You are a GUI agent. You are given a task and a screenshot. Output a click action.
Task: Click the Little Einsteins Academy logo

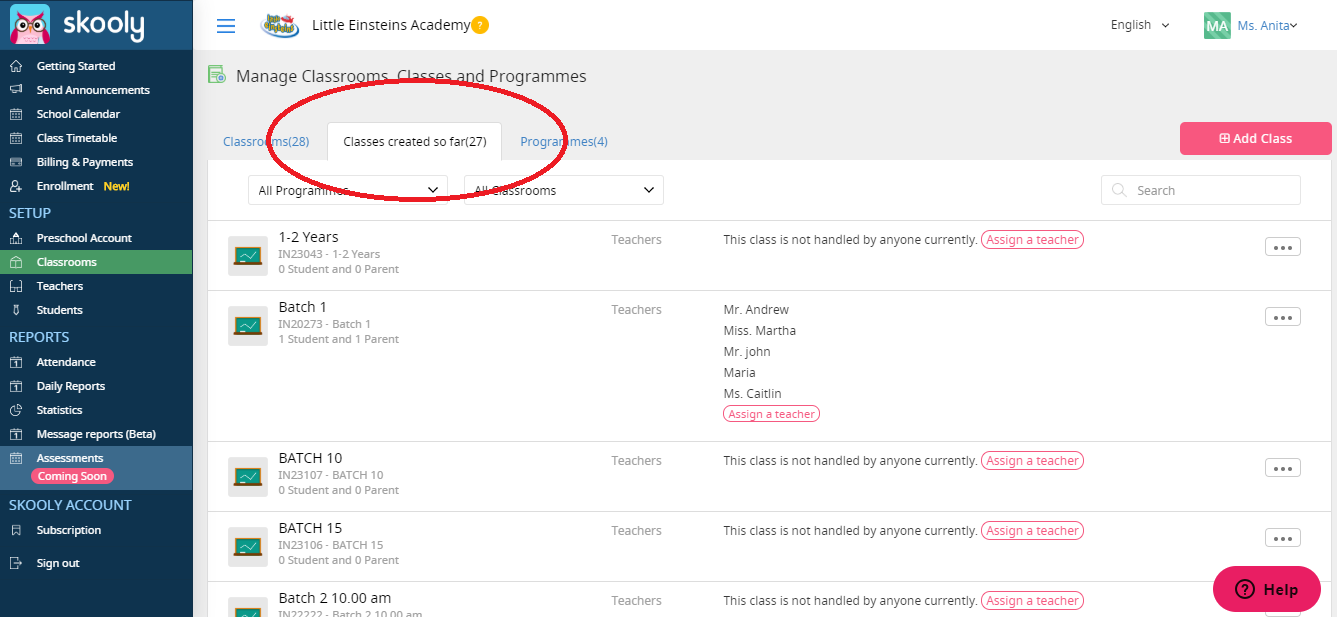coord(281,25)
